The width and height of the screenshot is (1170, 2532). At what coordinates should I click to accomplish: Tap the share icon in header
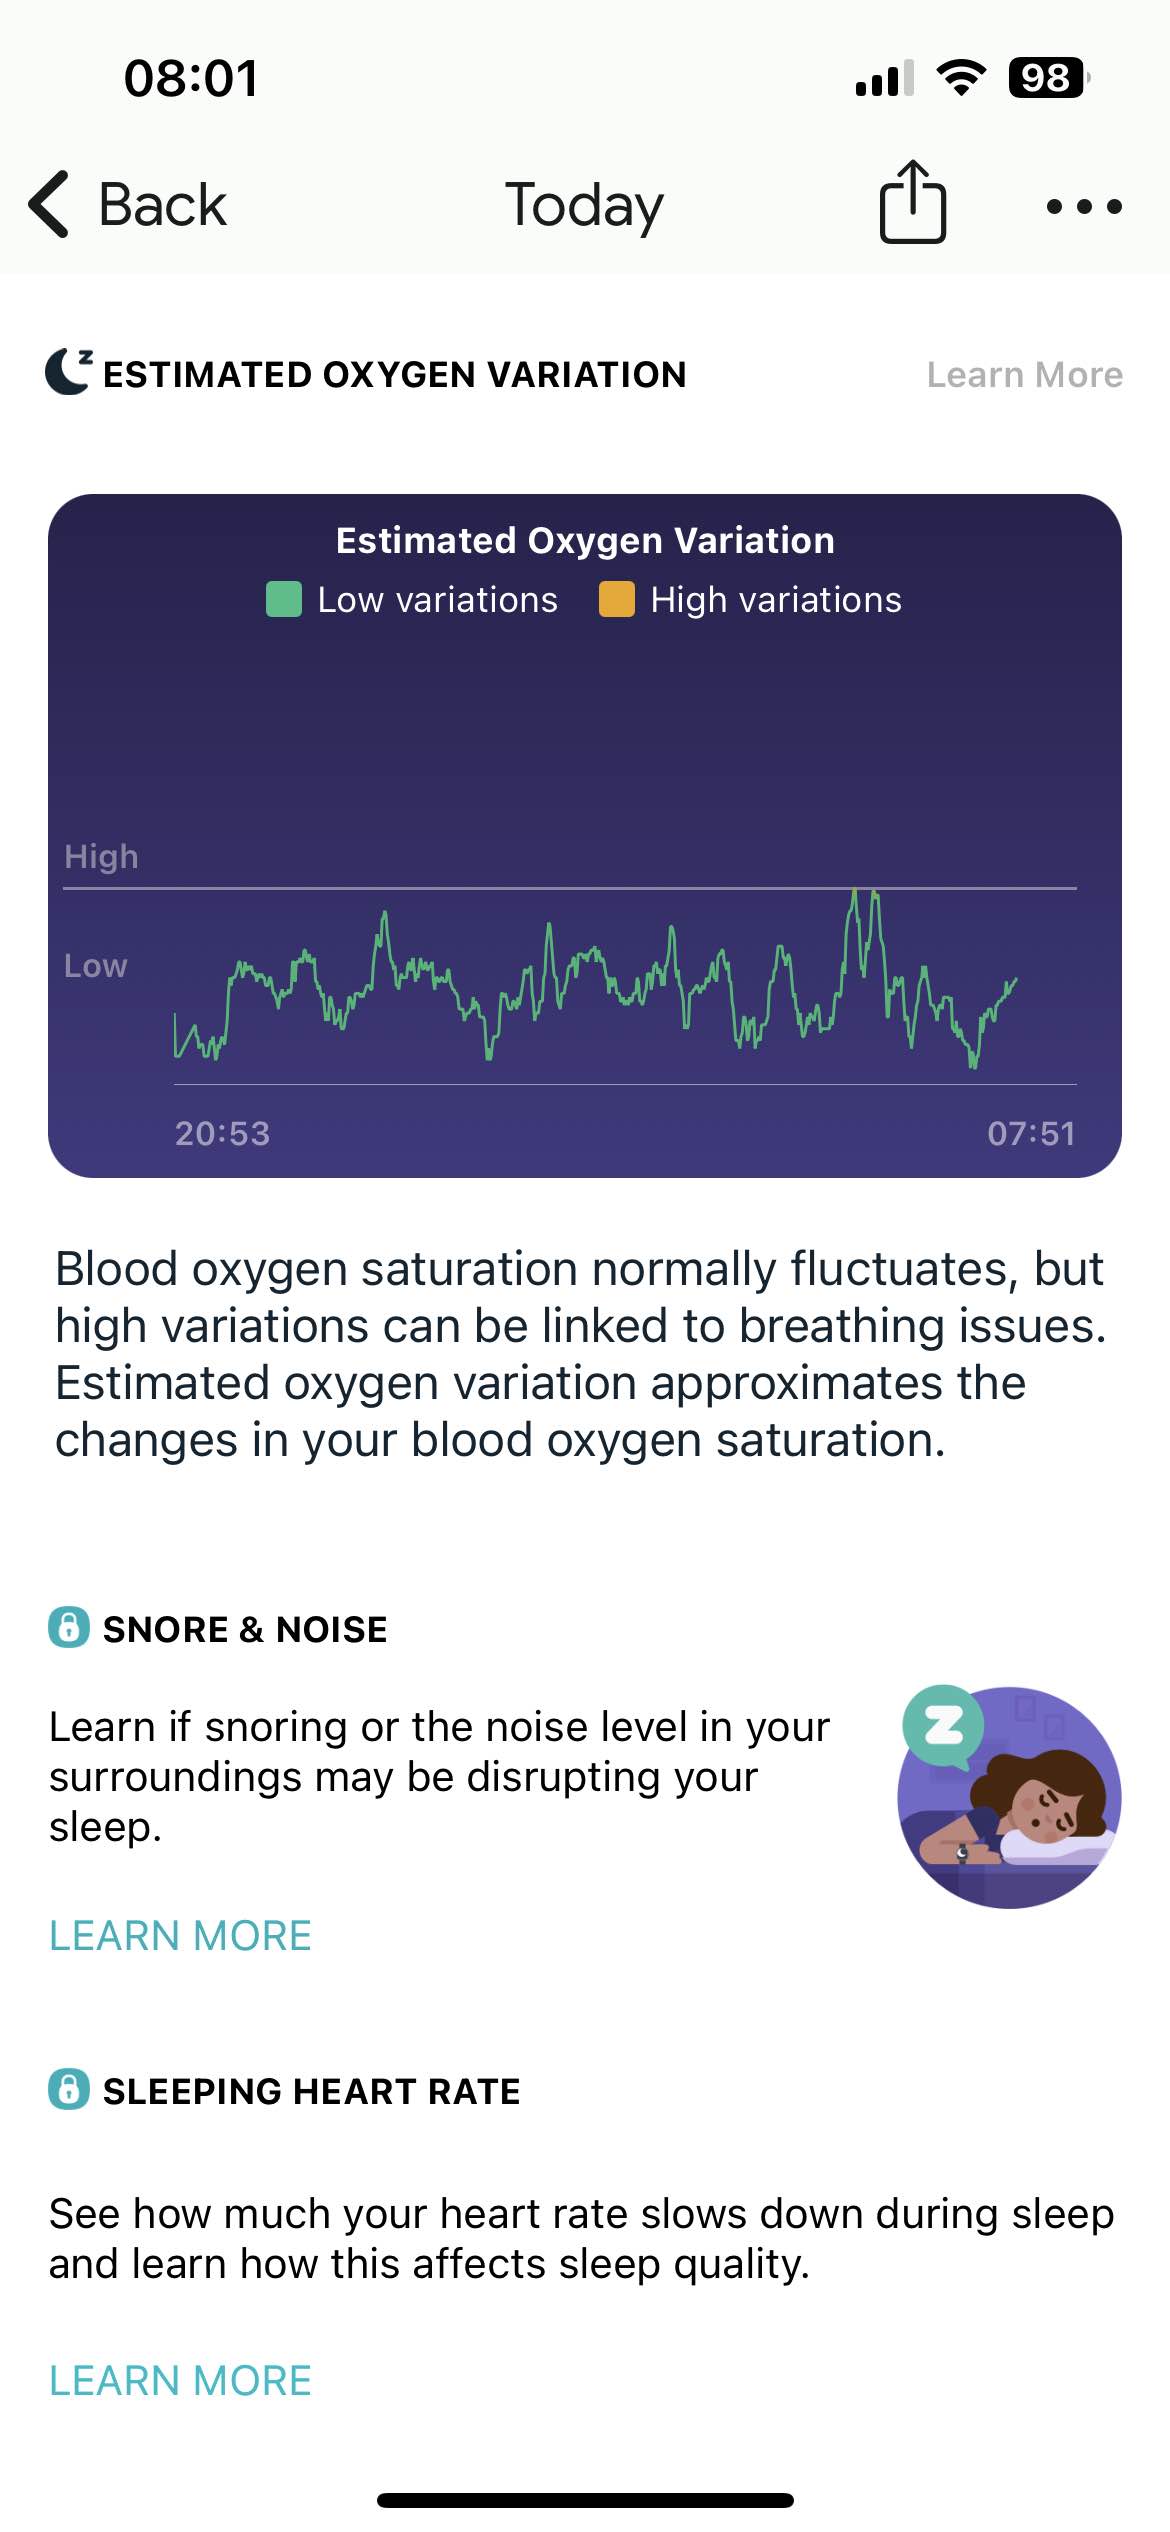(x=912, y=202)
